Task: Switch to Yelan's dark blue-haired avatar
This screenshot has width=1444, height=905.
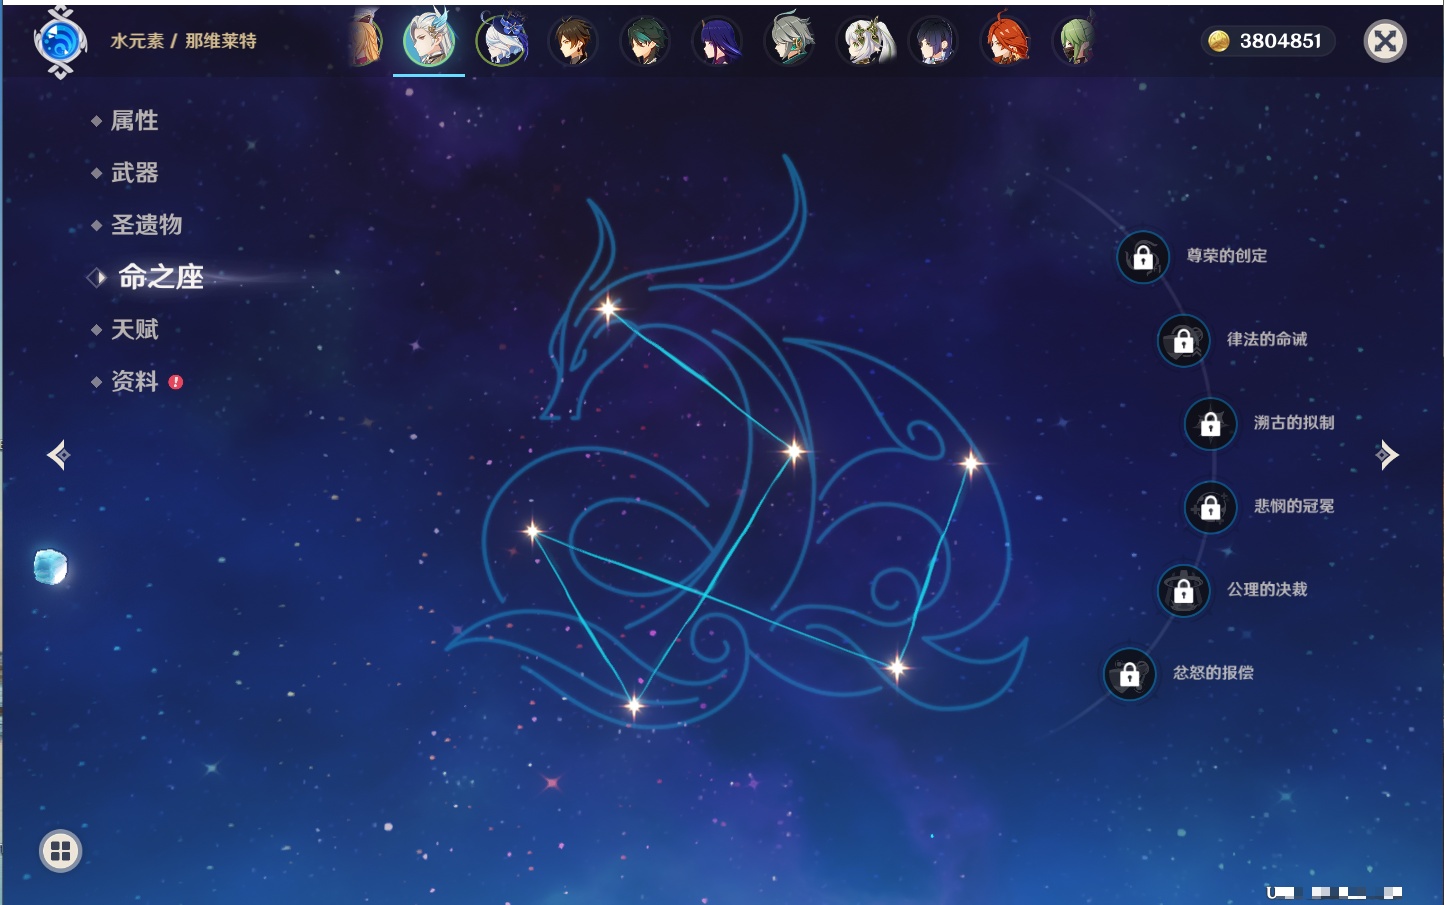Action: tap(934, 42)
